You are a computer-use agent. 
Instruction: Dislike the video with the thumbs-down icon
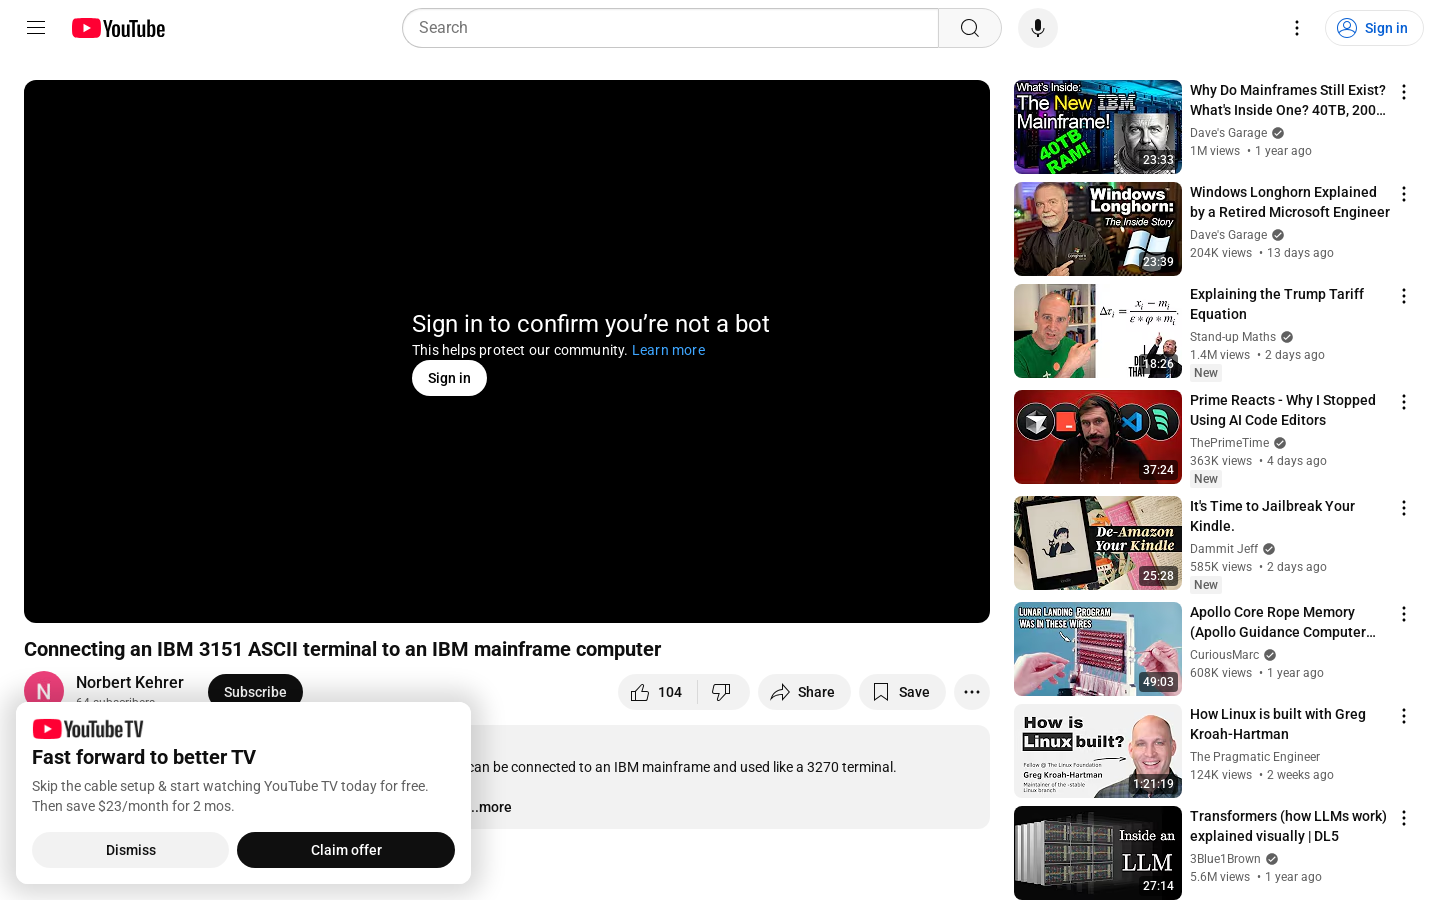722,692
